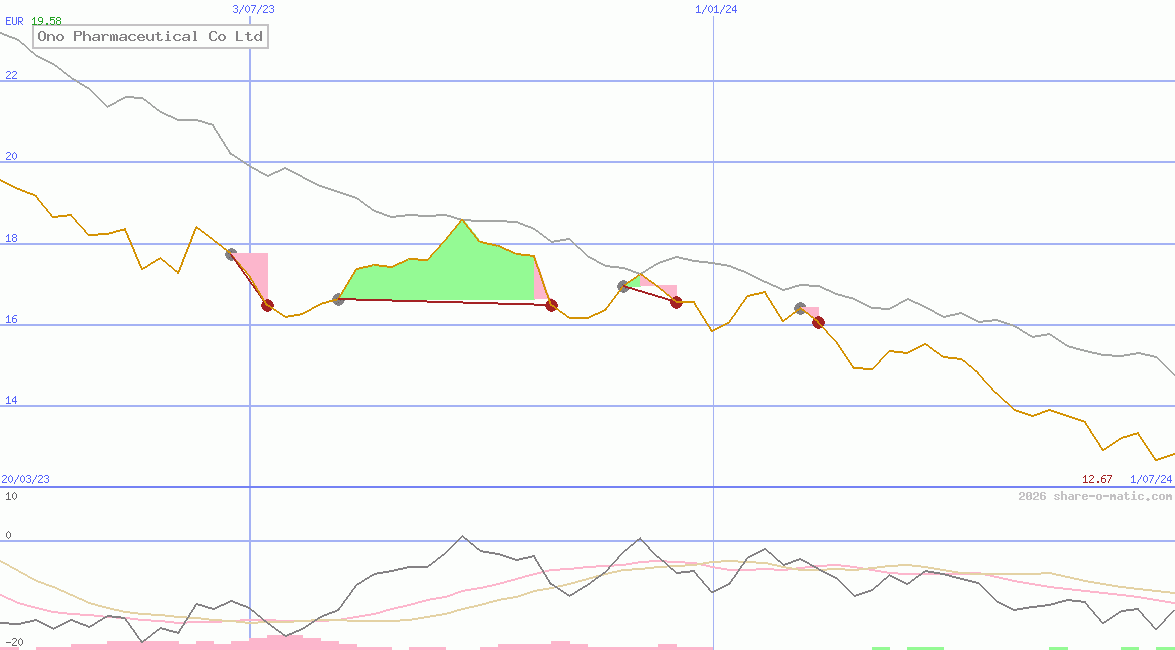
Task: Select the gray marker dot near 3/07/23
Action: pyautogui.click(x=231, y=253)
